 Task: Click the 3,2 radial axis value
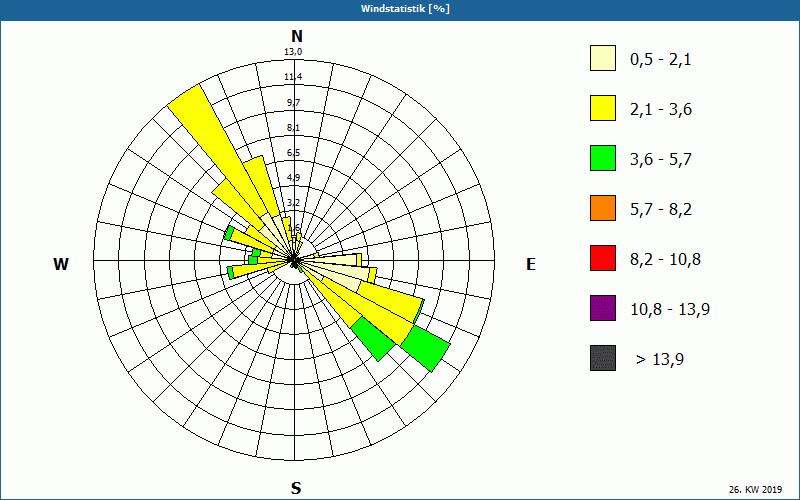click(x=293, y=203)
